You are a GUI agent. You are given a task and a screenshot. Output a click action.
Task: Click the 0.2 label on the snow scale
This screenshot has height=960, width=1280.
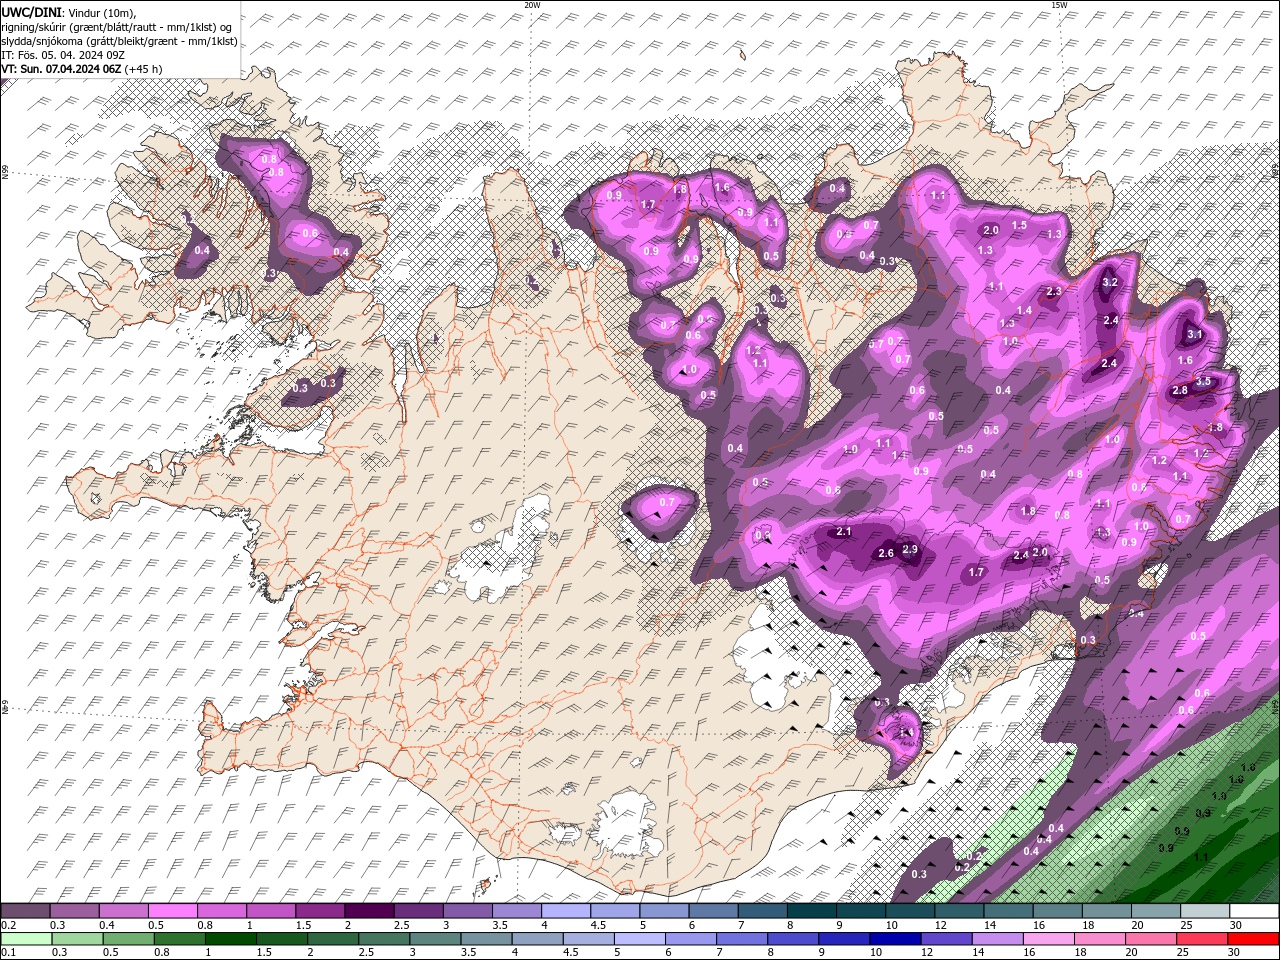tap(7, 925)
